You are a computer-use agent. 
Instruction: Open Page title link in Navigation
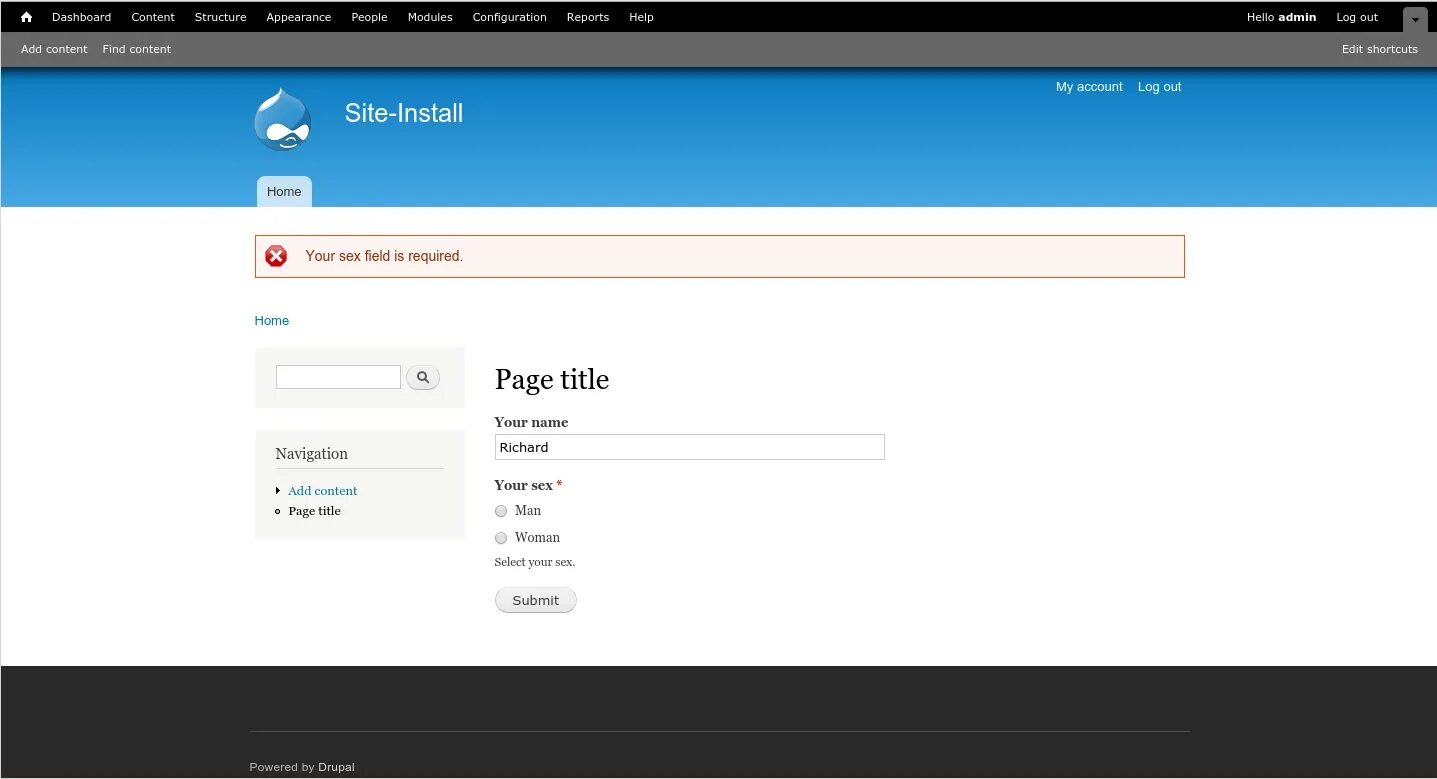(x=315, y=511)
